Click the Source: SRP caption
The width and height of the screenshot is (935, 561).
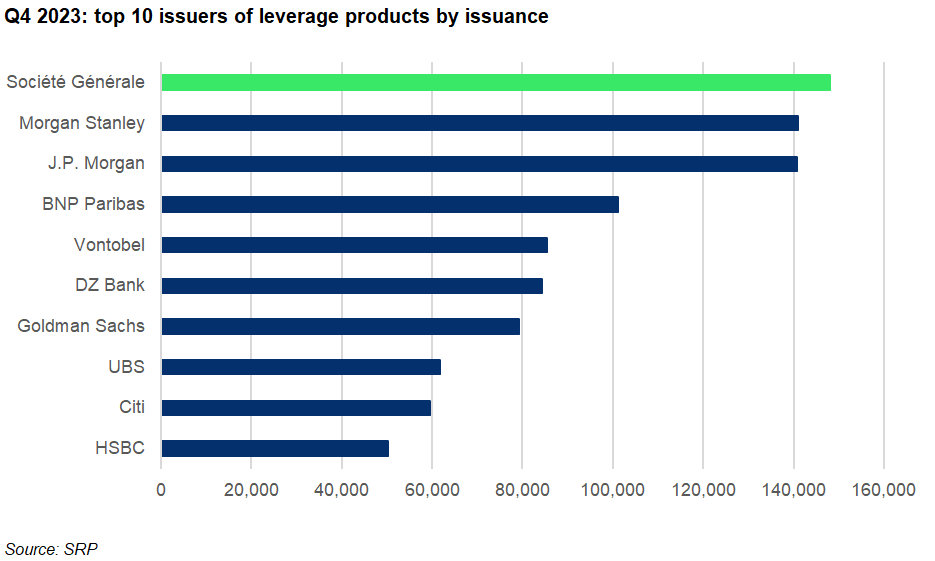51,549
